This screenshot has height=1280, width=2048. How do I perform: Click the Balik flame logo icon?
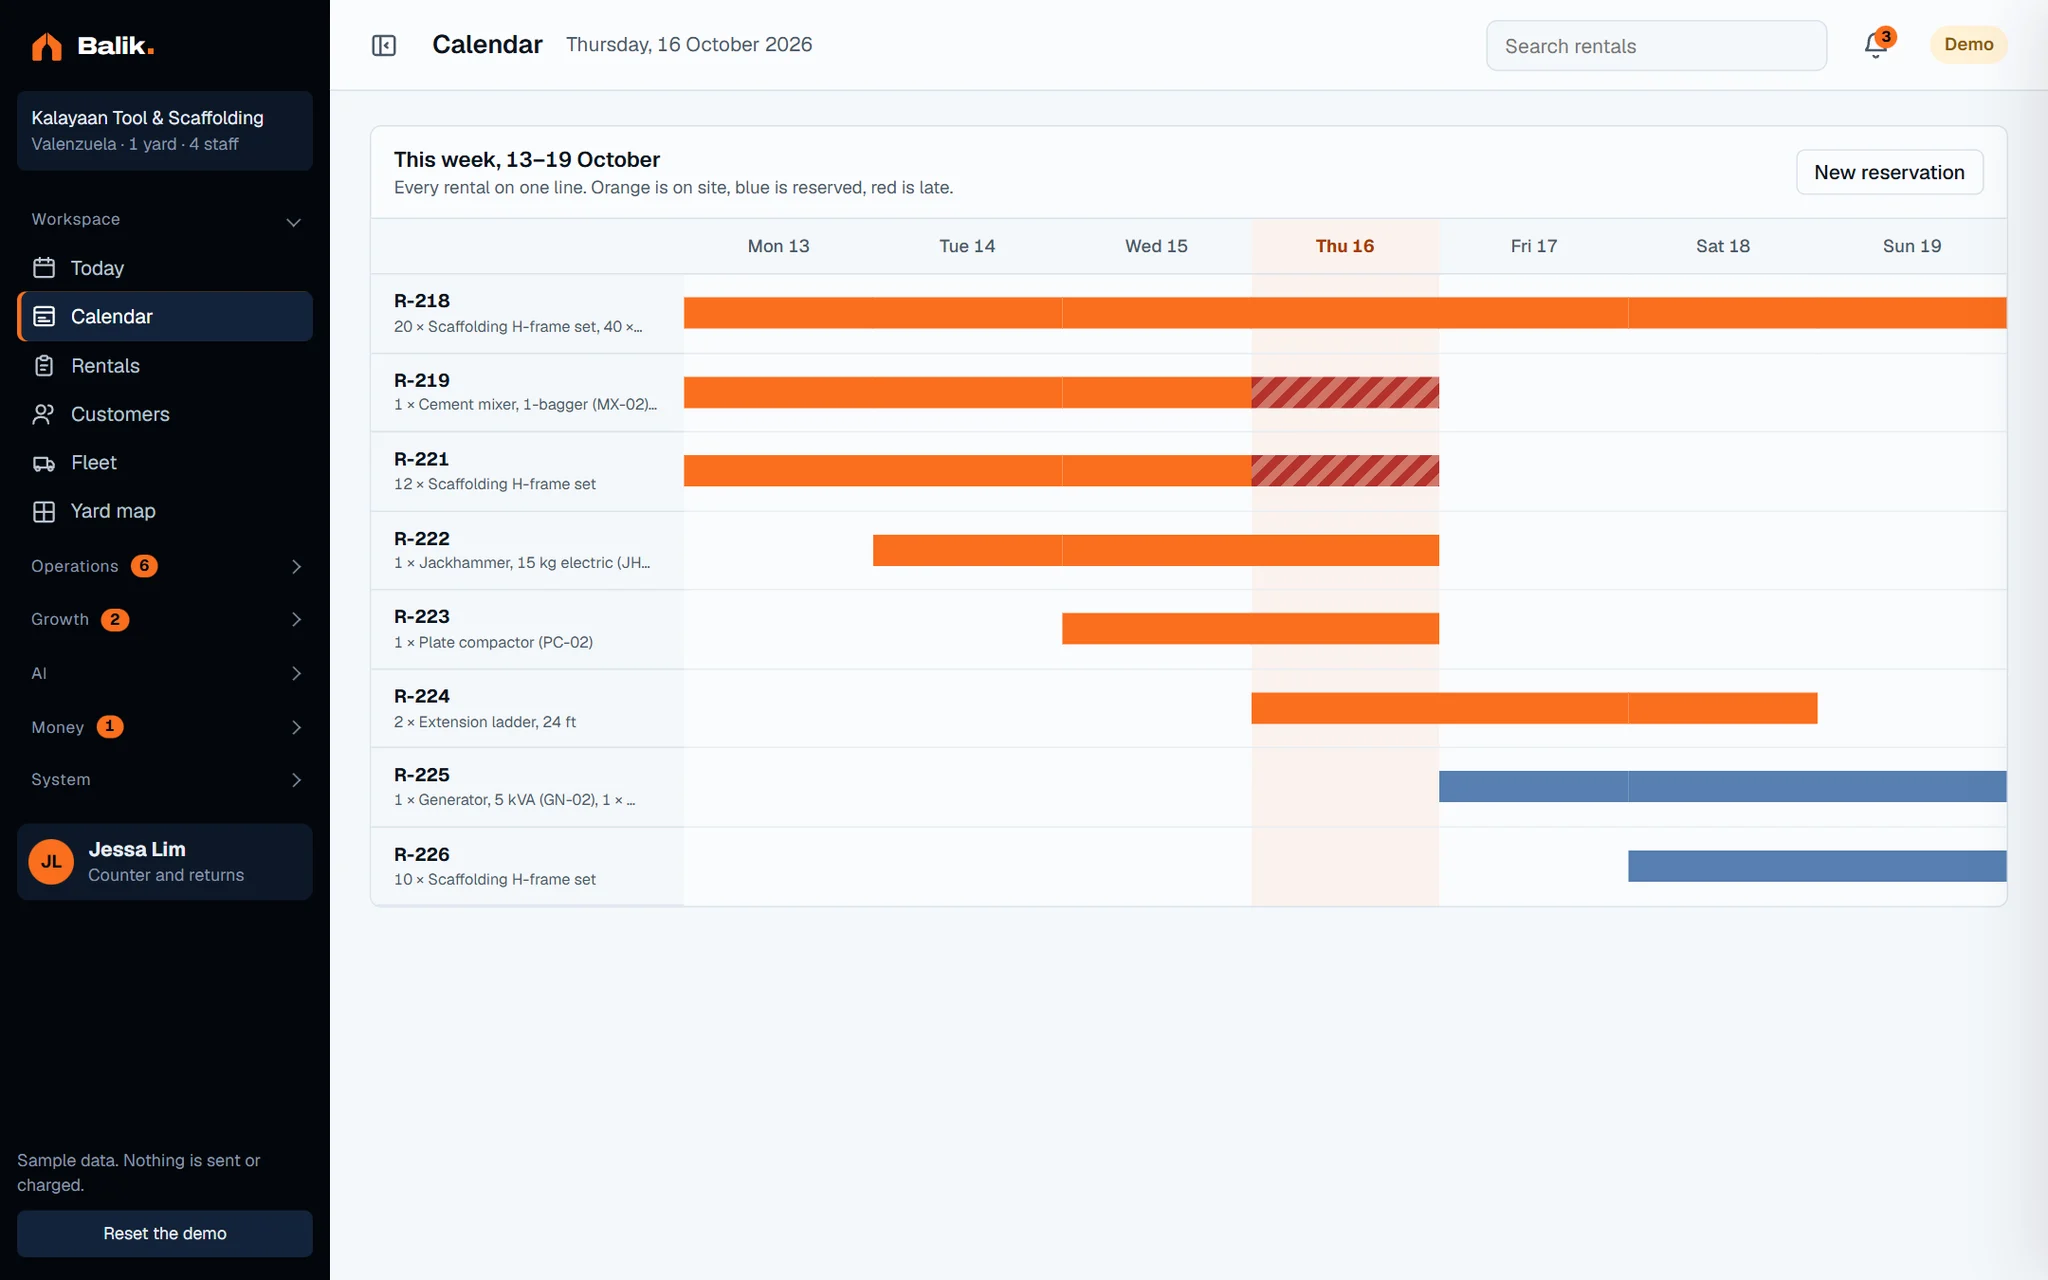pyautogui.click(x=47, y=46)
